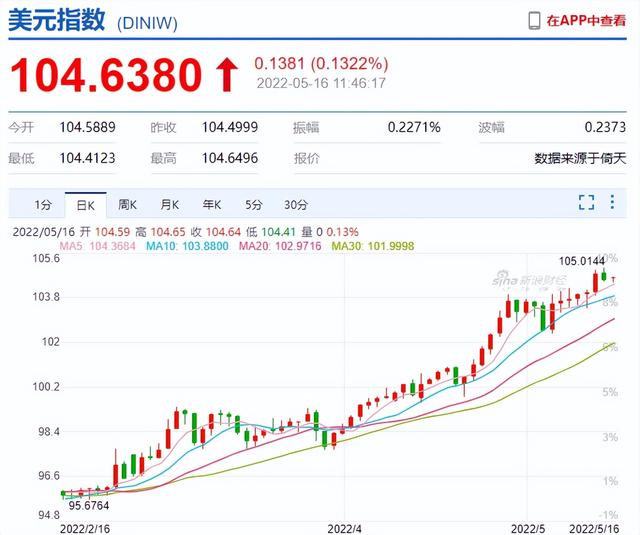640x535 pixels.
Task: Click the 105.6 y-axis label
Action: [x=46, y=259]
